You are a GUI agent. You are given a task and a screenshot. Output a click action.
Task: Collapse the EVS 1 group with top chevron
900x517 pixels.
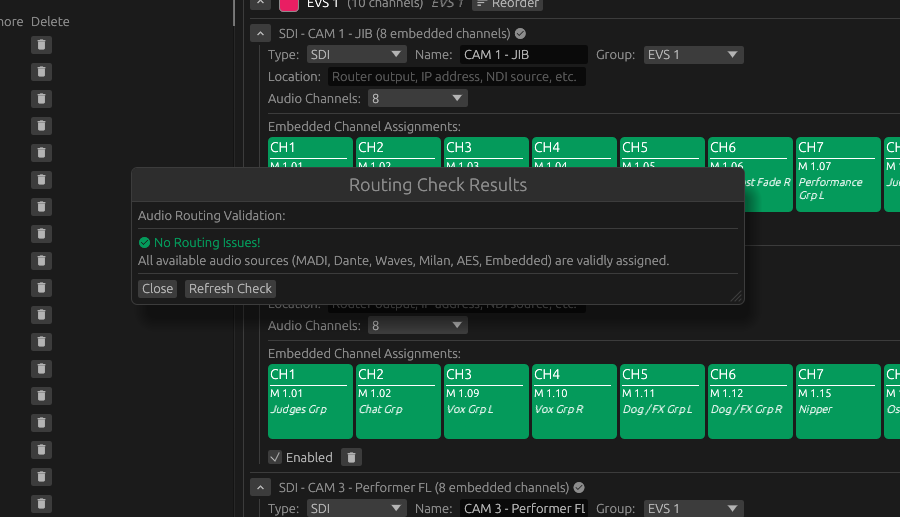(261, 4)
